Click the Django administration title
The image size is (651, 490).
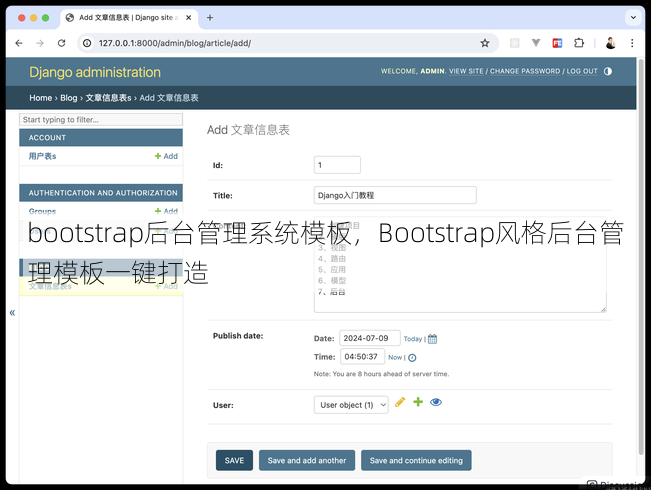click(x=95, y=72)
